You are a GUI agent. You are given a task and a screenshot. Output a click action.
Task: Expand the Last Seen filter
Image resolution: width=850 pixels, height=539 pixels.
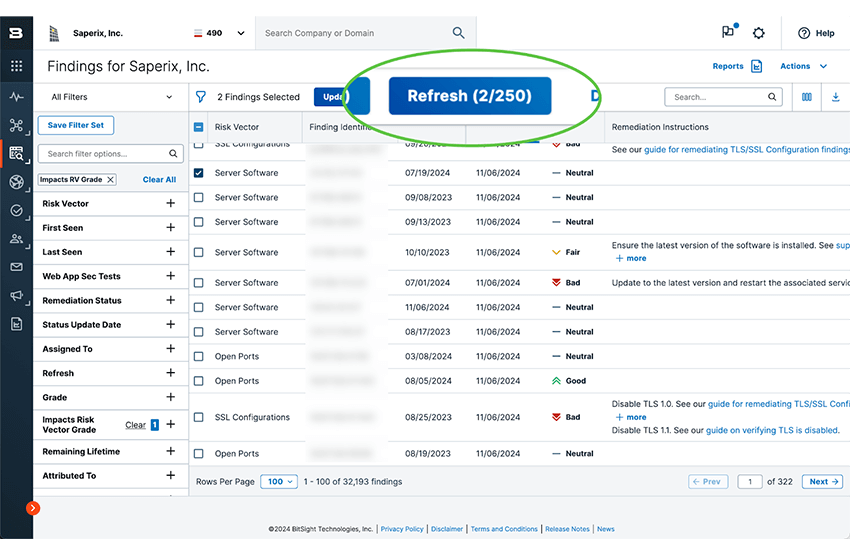coord(170,252)
